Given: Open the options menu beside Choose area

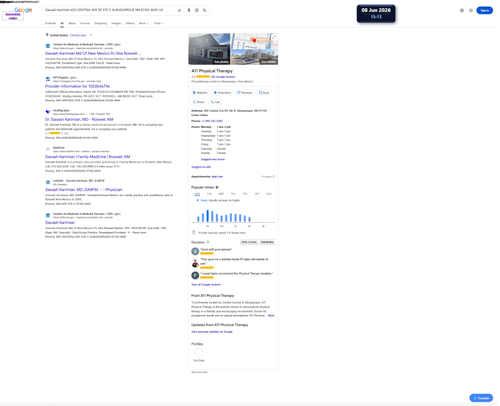Looking at the screenshot, I should click(x=91, y=35).
